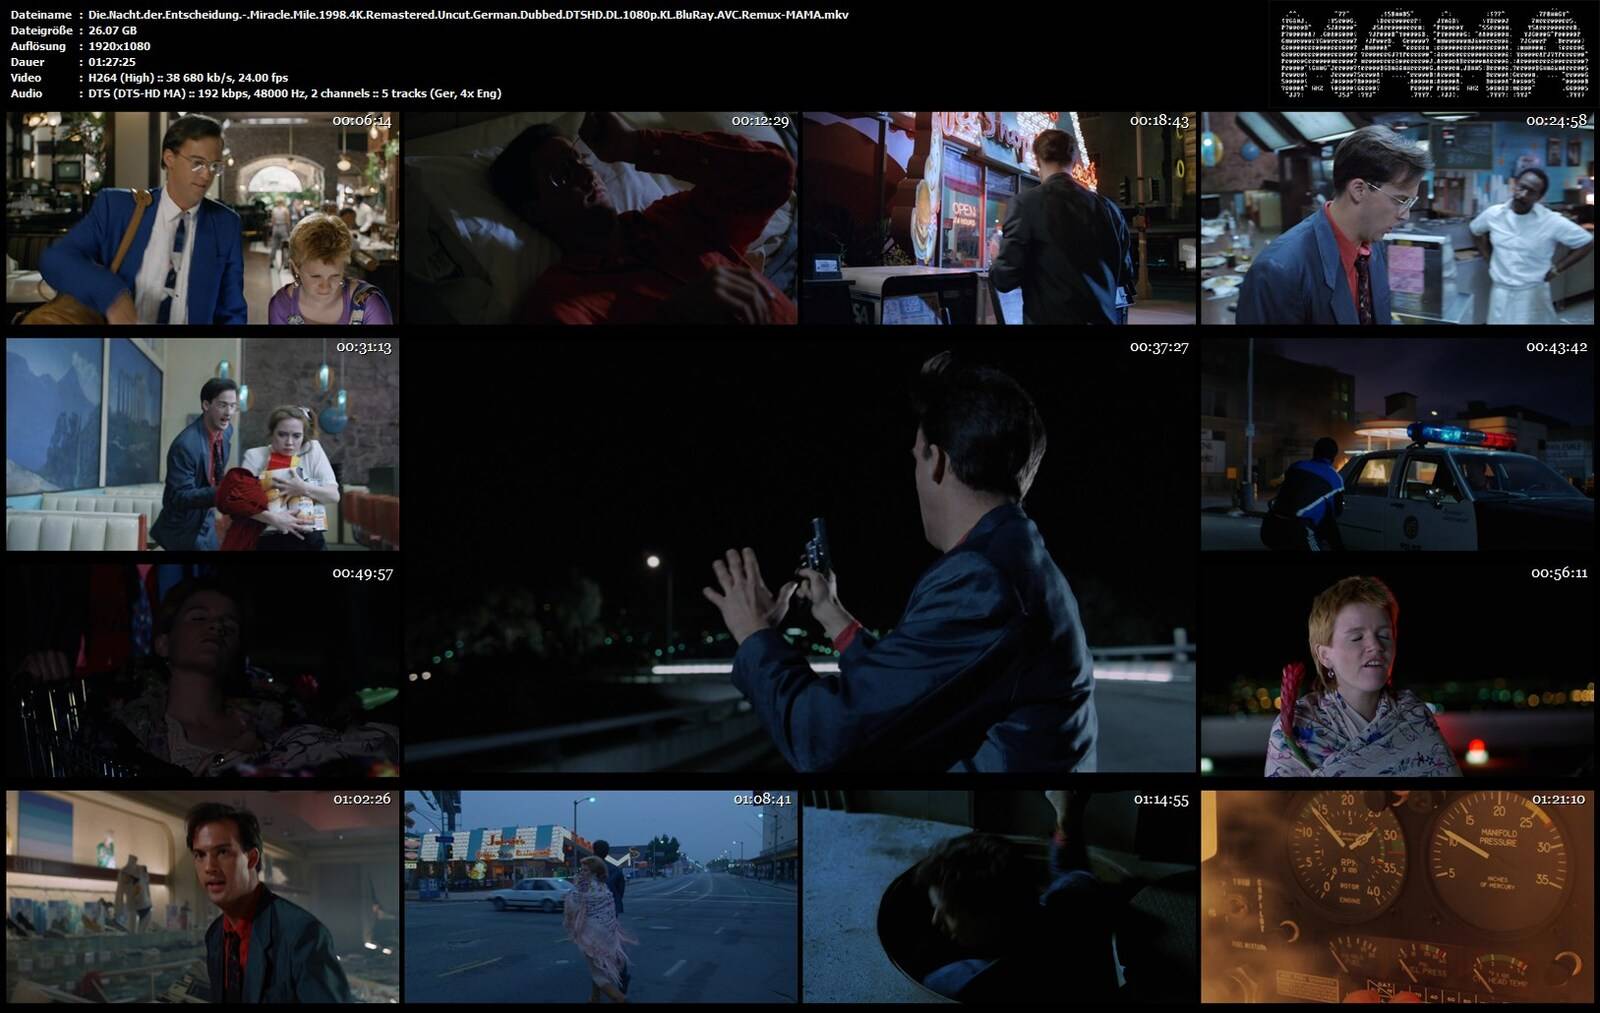Open the thumbnail stamped 01:14:55
1600x1013 pixels.
point(999,897)
